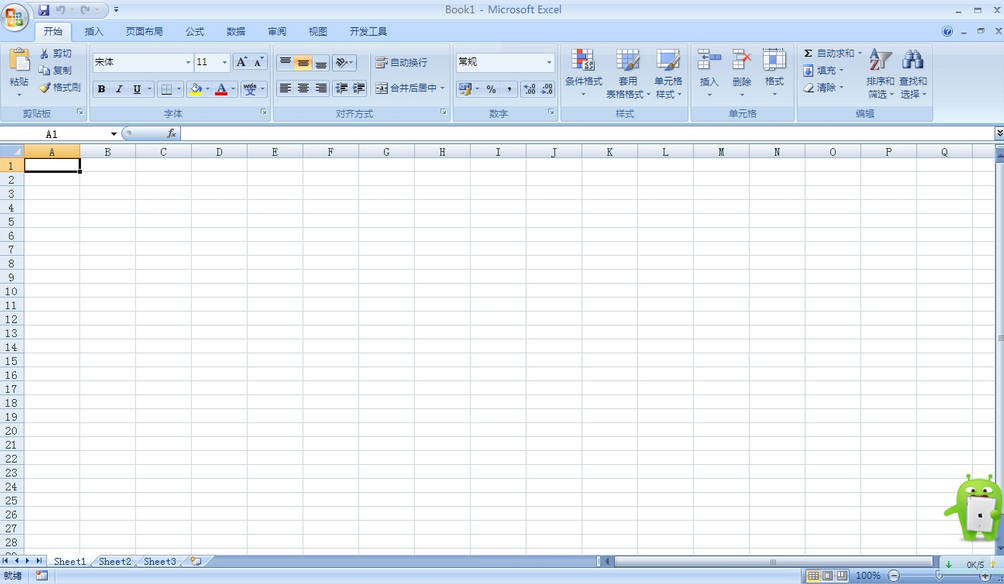
Task: Apply percent style
Action: (x=491, y=89)
